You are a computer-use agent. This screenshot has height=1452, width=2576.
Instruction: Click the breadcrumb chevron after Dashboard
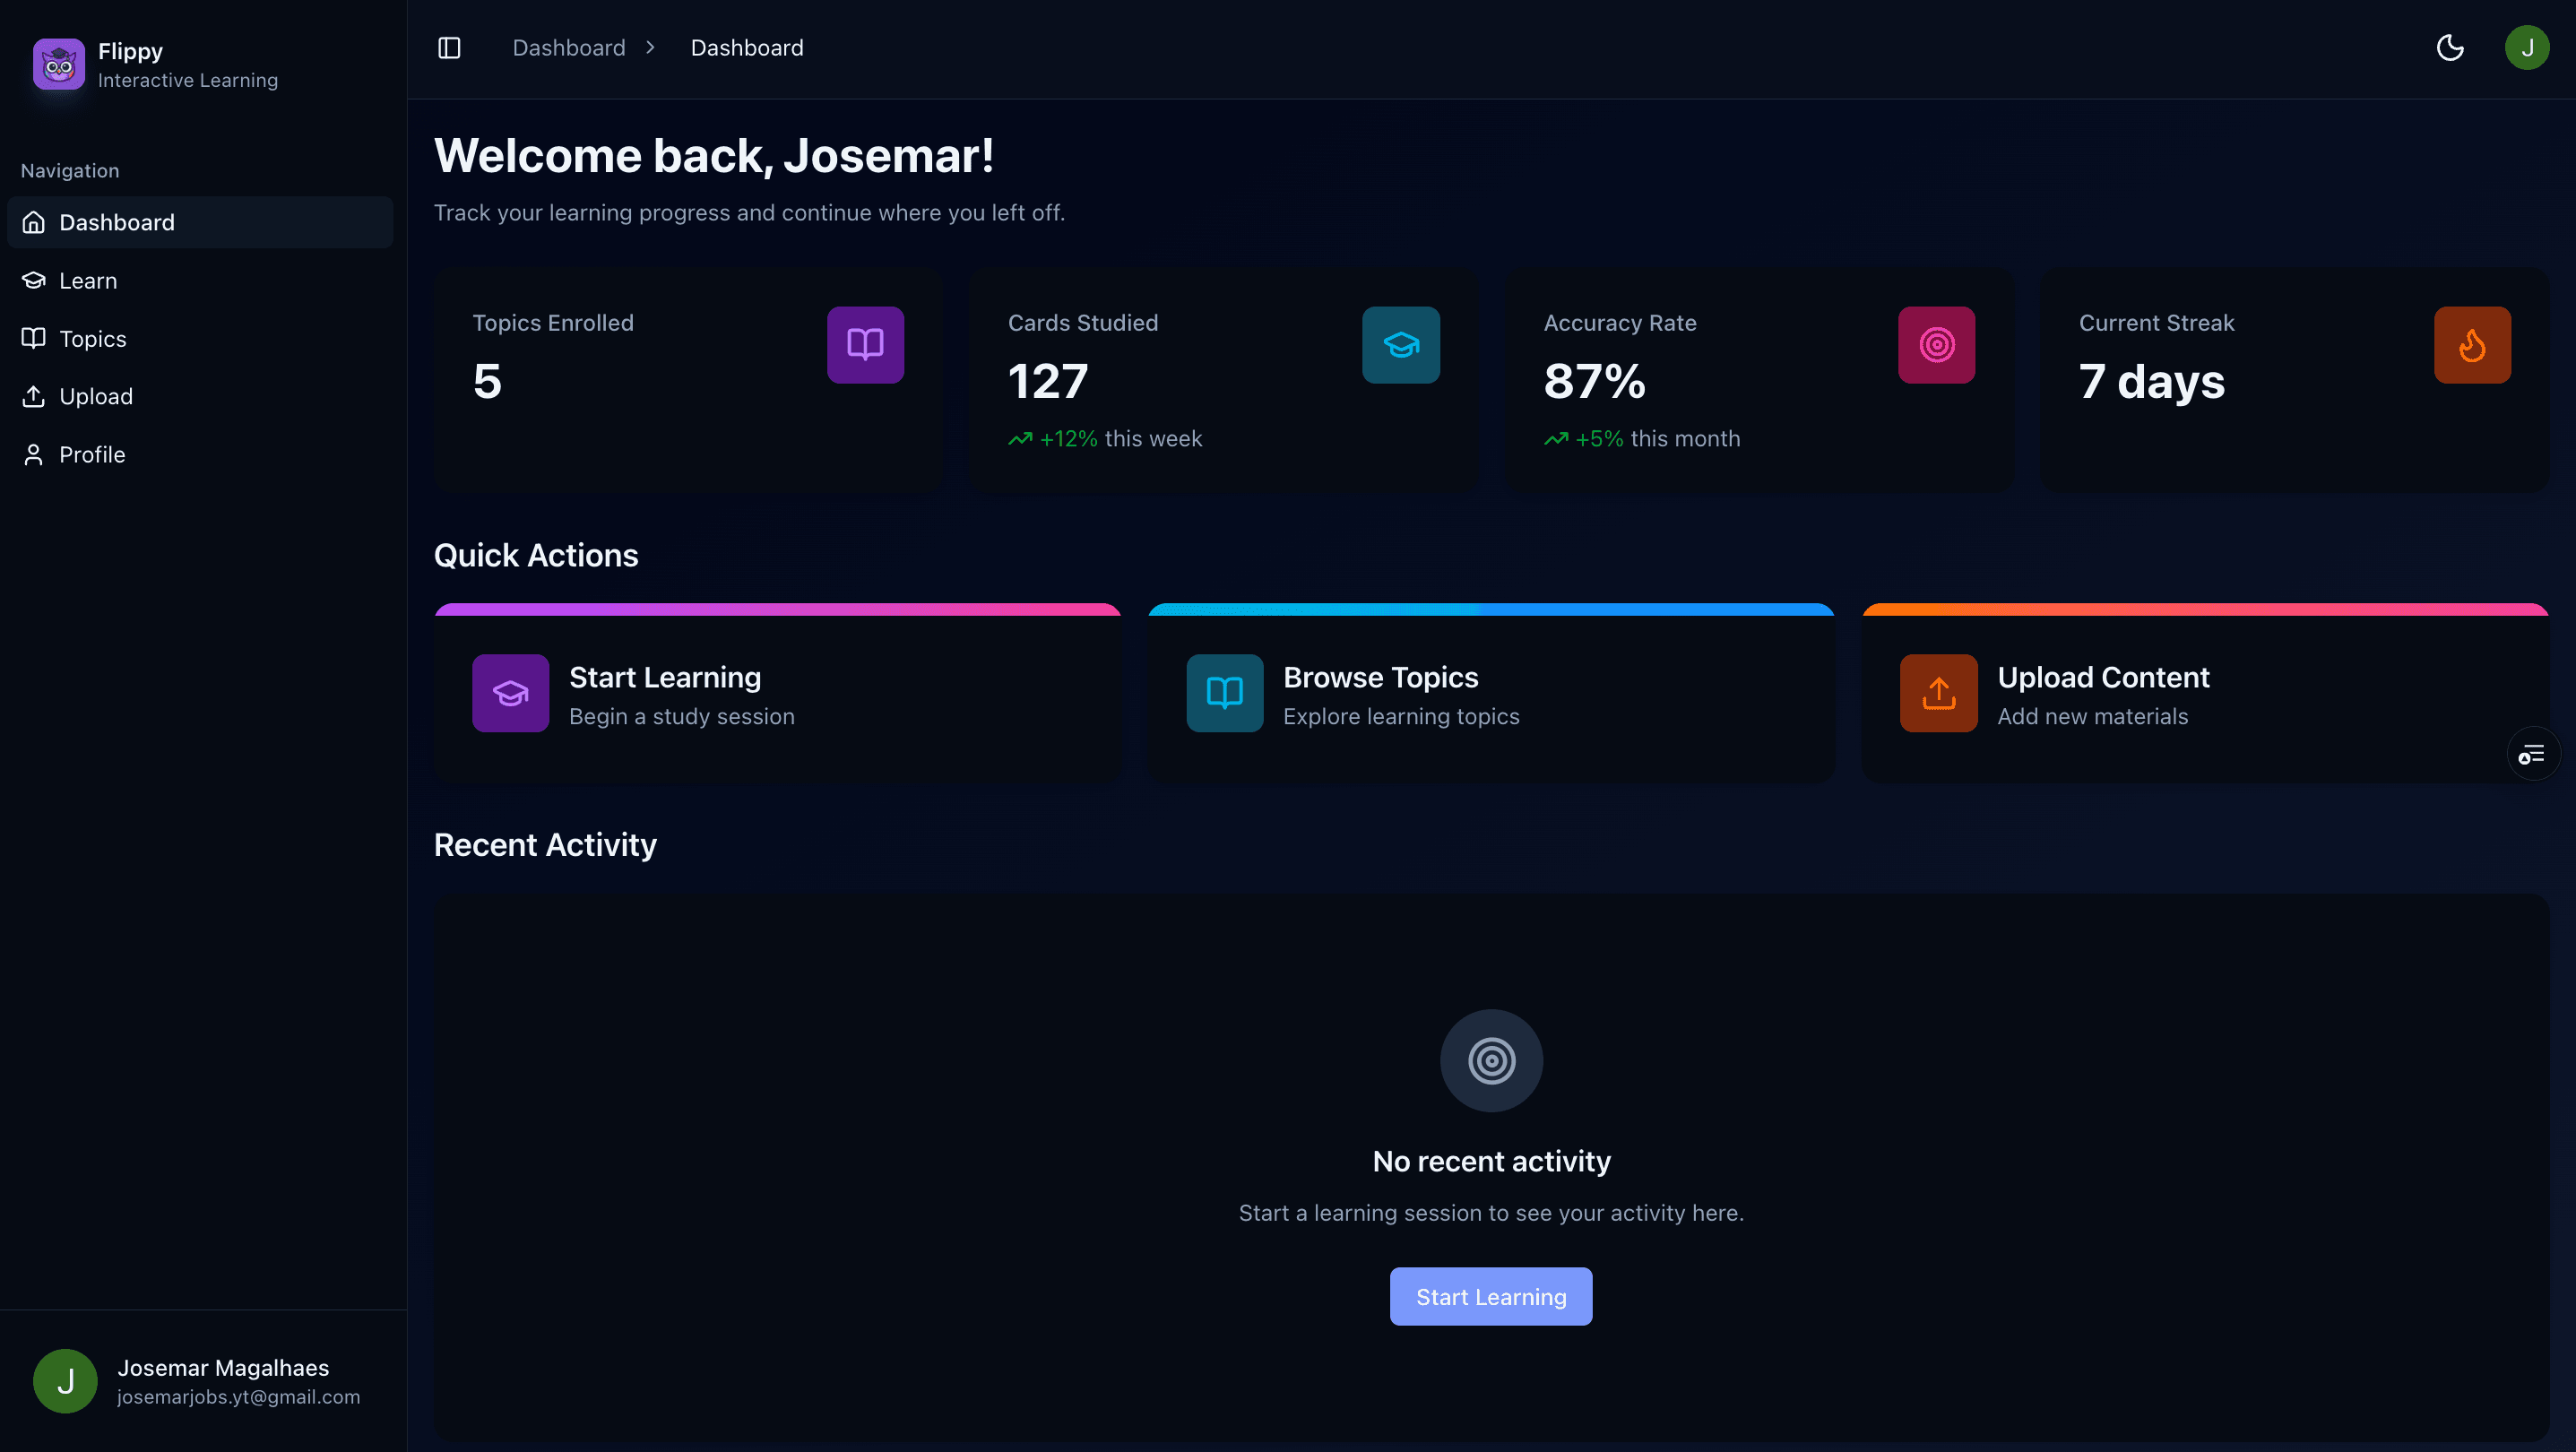coord(651,47)
